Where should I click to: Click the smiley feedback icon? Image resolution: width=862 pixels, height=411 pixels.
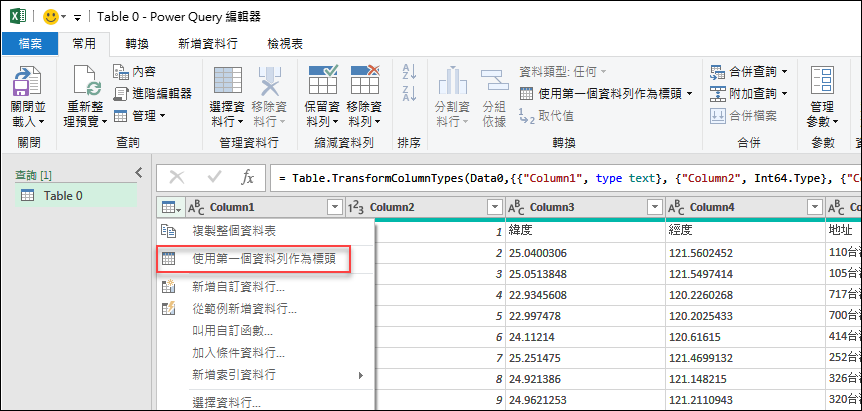click(x=51, y=16)
